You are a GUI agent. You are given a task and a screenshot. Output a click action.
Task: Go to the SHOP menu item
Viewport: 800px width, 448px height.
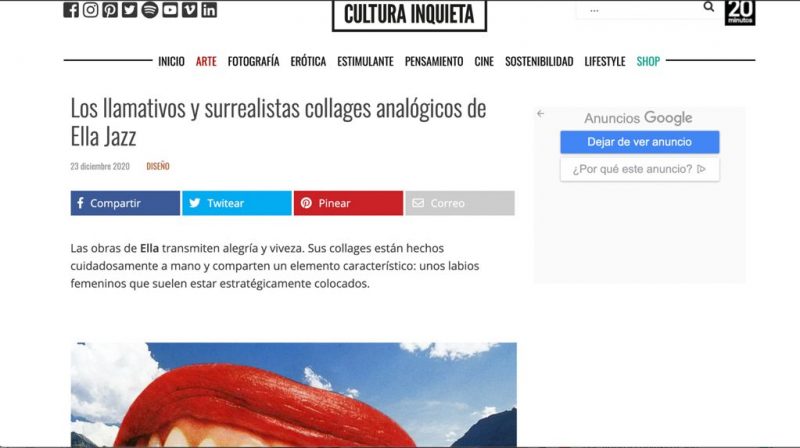(x=648, y=61)
